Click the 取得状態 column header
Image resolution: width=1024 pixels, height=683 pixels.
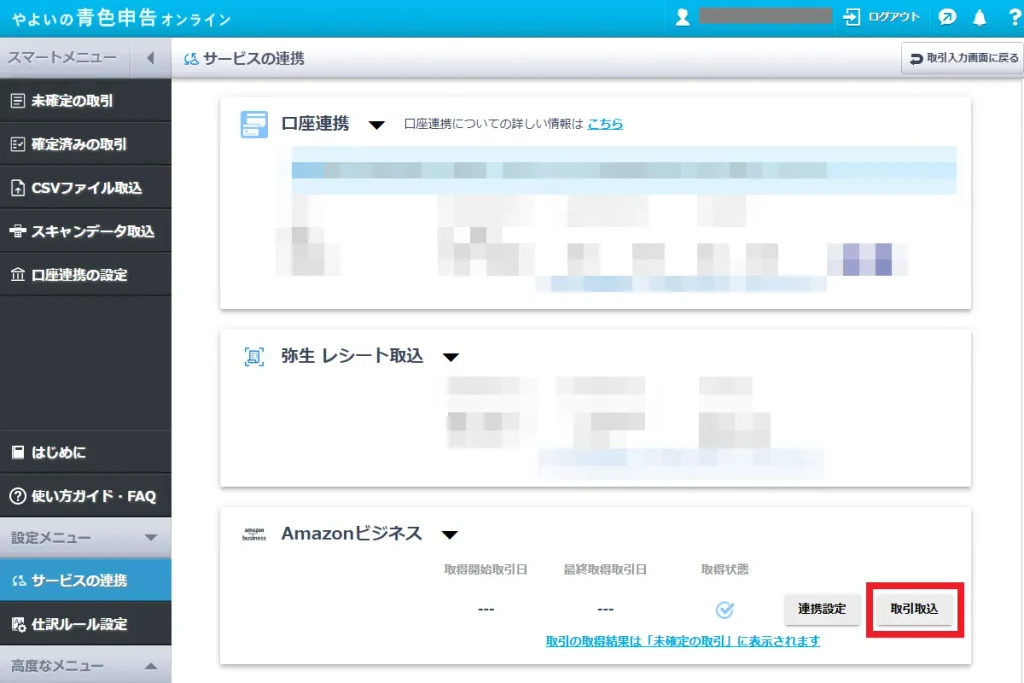click(x=725, y=569)
